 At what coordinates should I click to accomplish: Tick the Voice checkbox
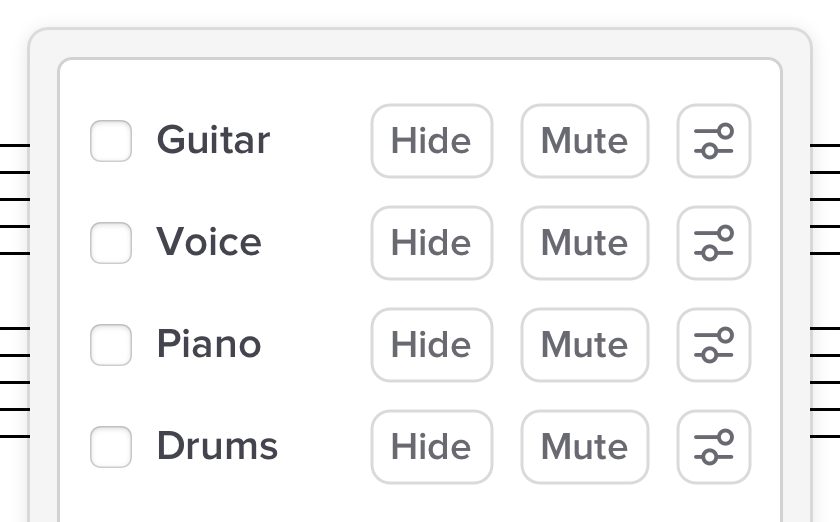point(111,243)
